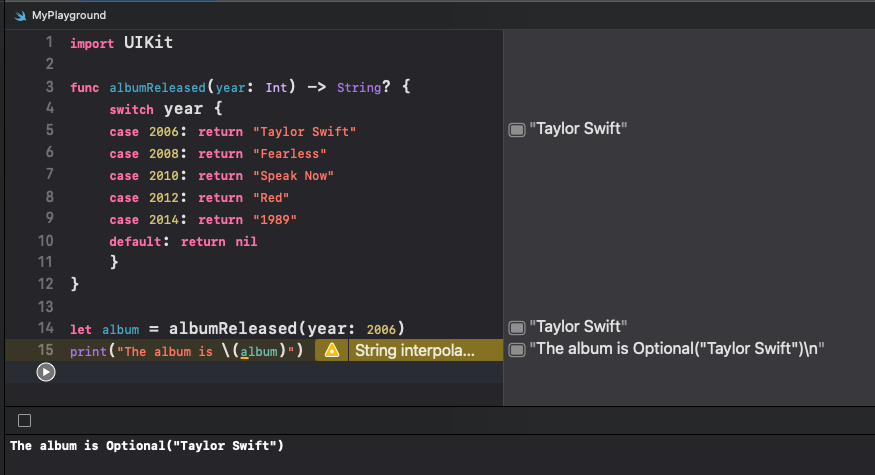Expand the String interpola... warning message

click(415, 350)
